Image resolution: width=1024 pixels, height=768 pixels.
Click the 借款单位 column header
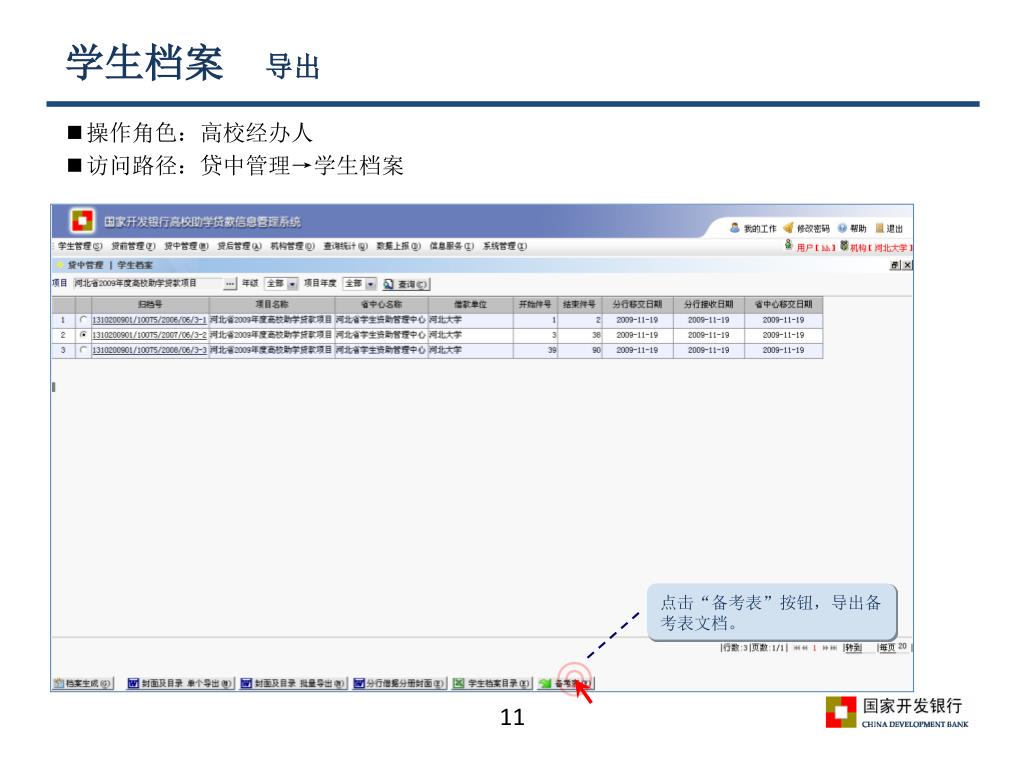point(470,304)
